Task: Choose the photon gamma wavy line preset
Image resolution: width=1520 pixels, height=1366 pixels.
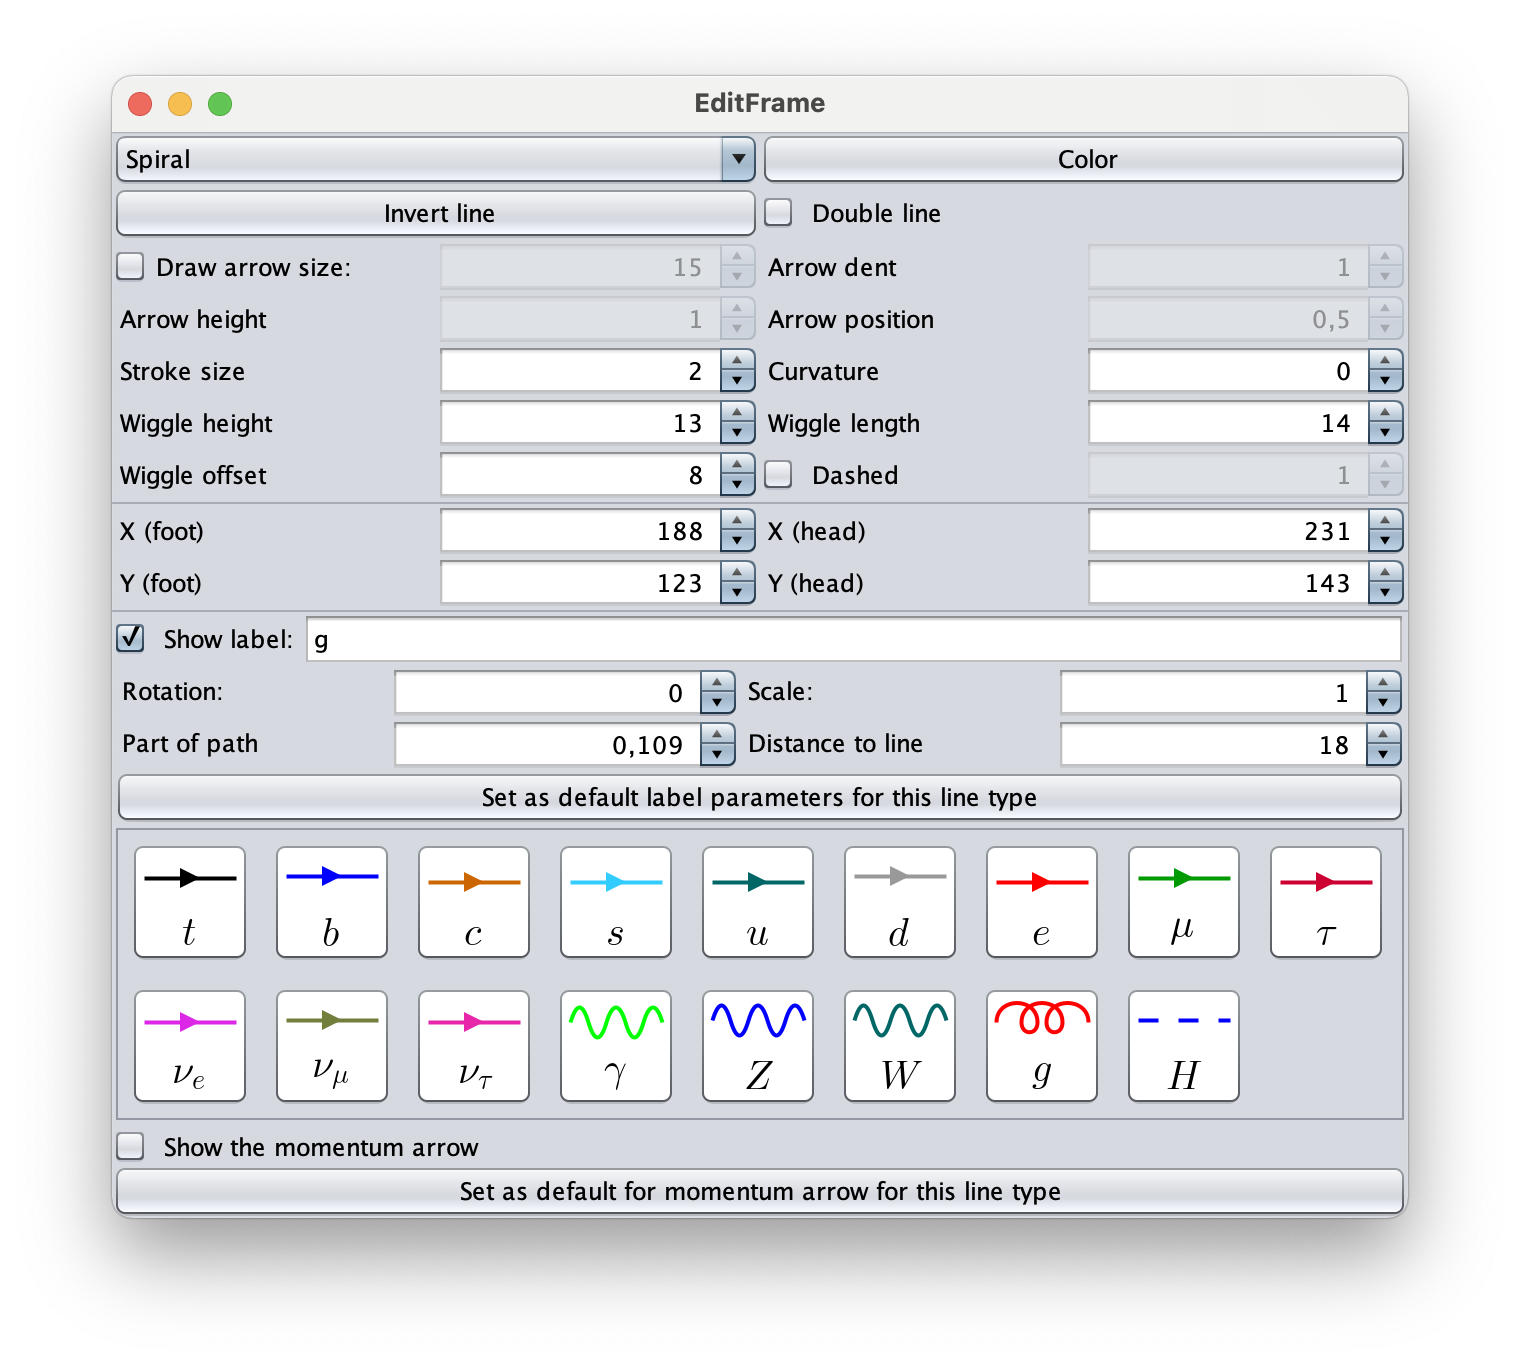Action: point(615,1046)
